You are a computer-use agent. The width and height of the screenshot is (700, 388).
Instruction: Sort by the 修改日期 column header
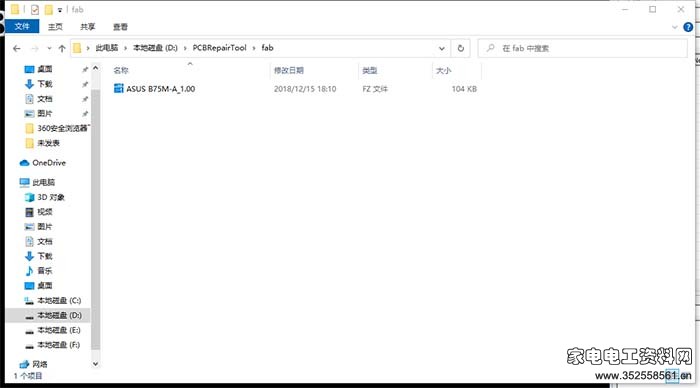289,71
